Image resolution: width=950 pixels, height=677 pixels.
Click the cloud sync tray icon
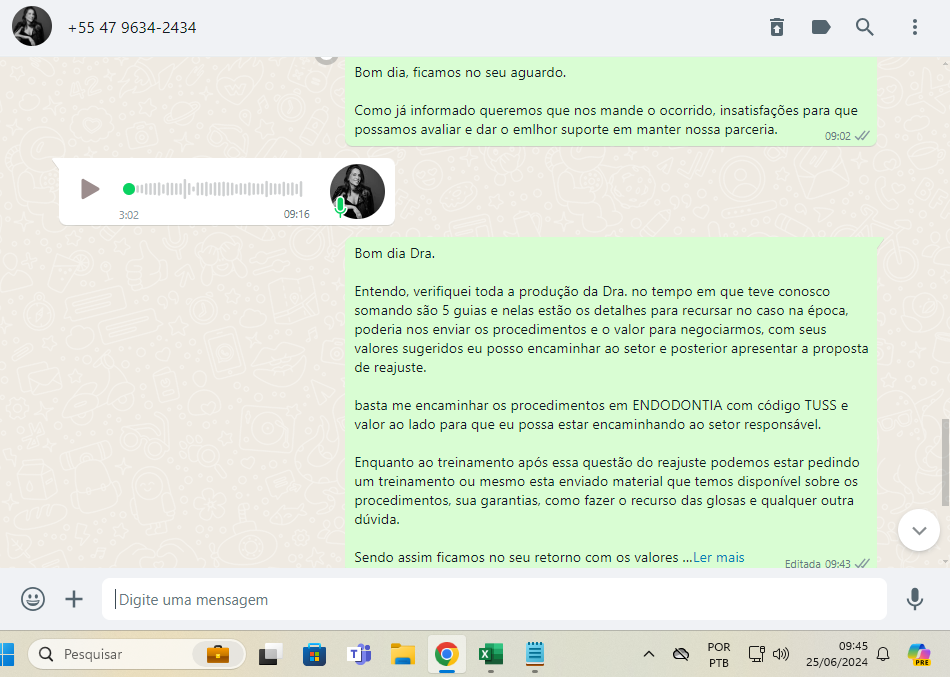[x=681, y=655]
